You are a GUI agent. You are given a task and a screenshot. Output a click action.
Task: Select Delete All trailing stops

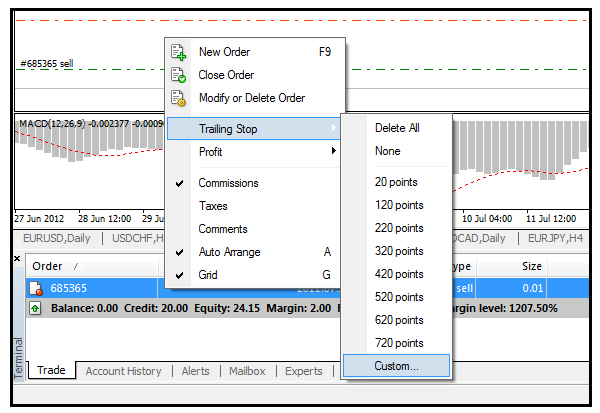coord(396,128)
